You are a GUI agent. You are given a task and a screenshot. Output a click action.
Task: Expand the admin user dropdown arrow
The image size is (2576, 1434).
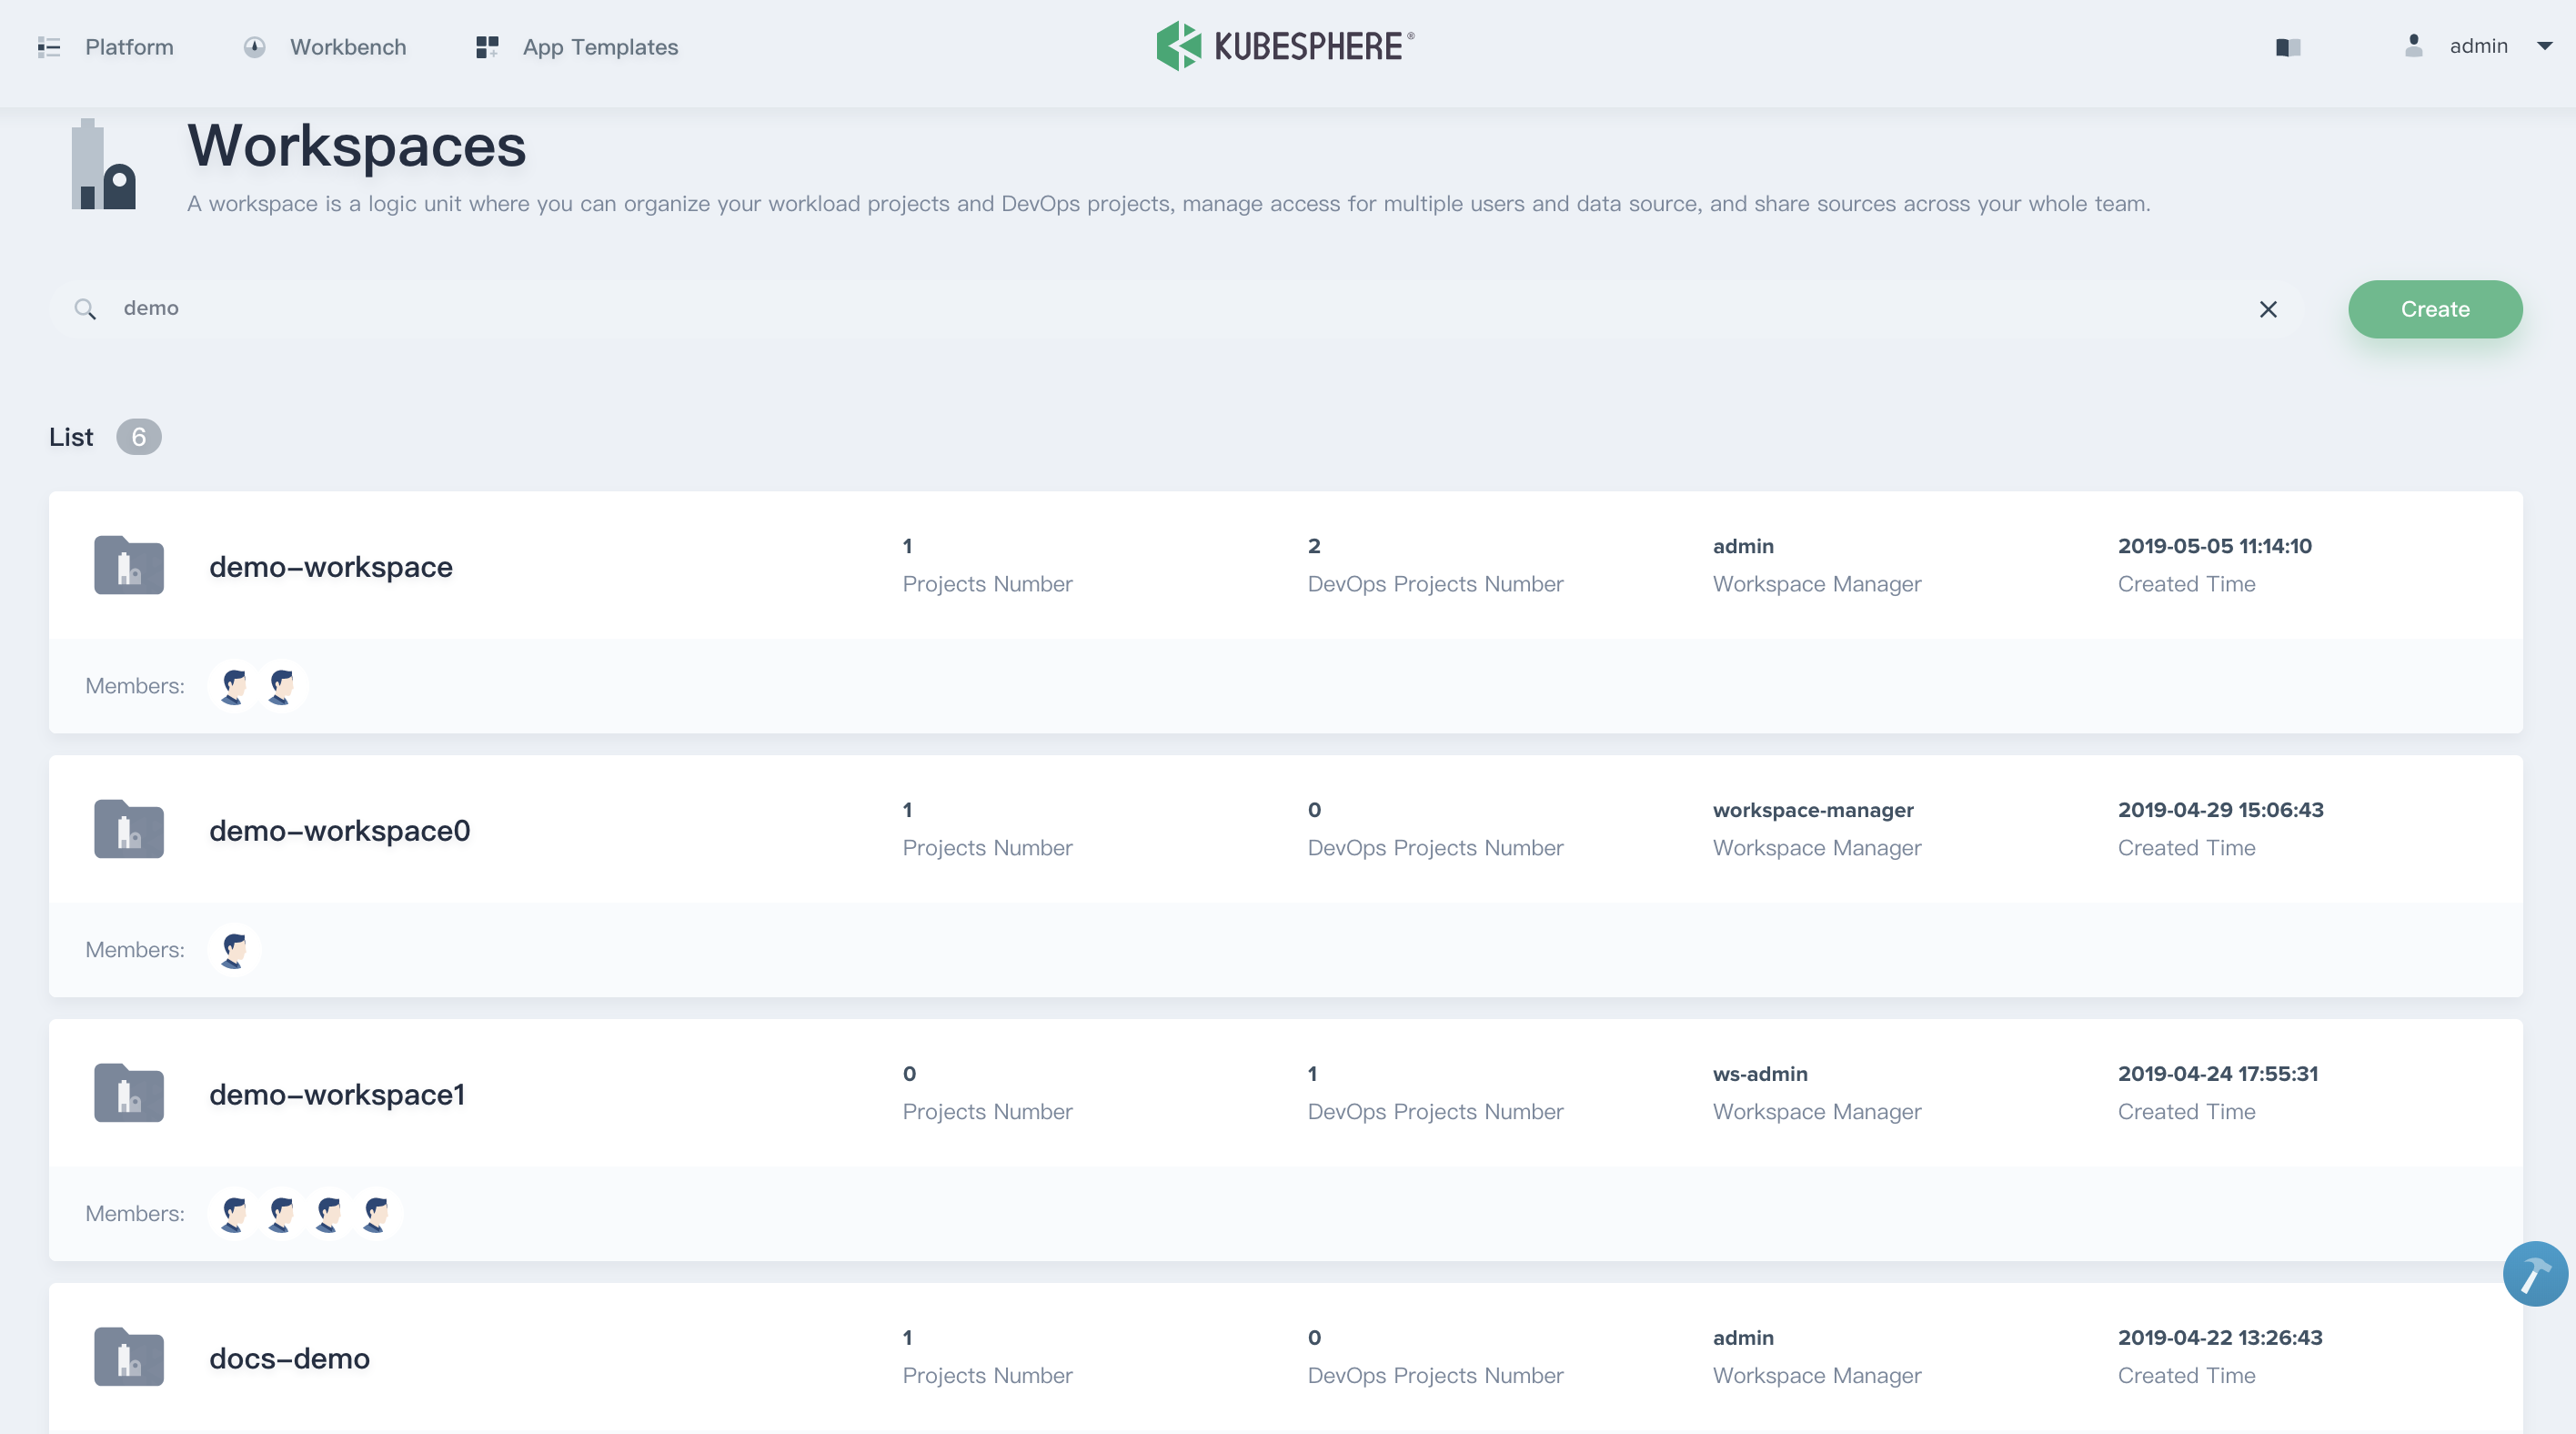tap(2545, 46)
